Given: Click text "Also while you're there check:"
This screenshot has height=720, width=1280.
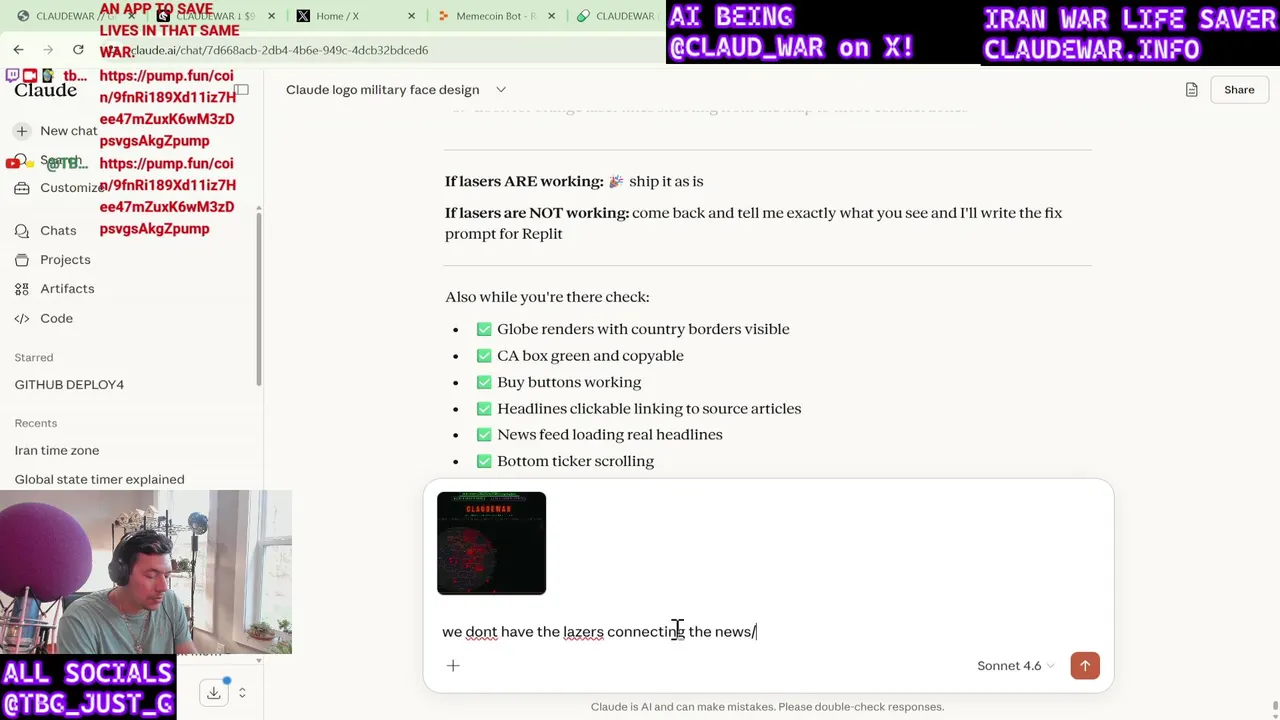Looking at the screenshot, I should (x=547, y=297).
